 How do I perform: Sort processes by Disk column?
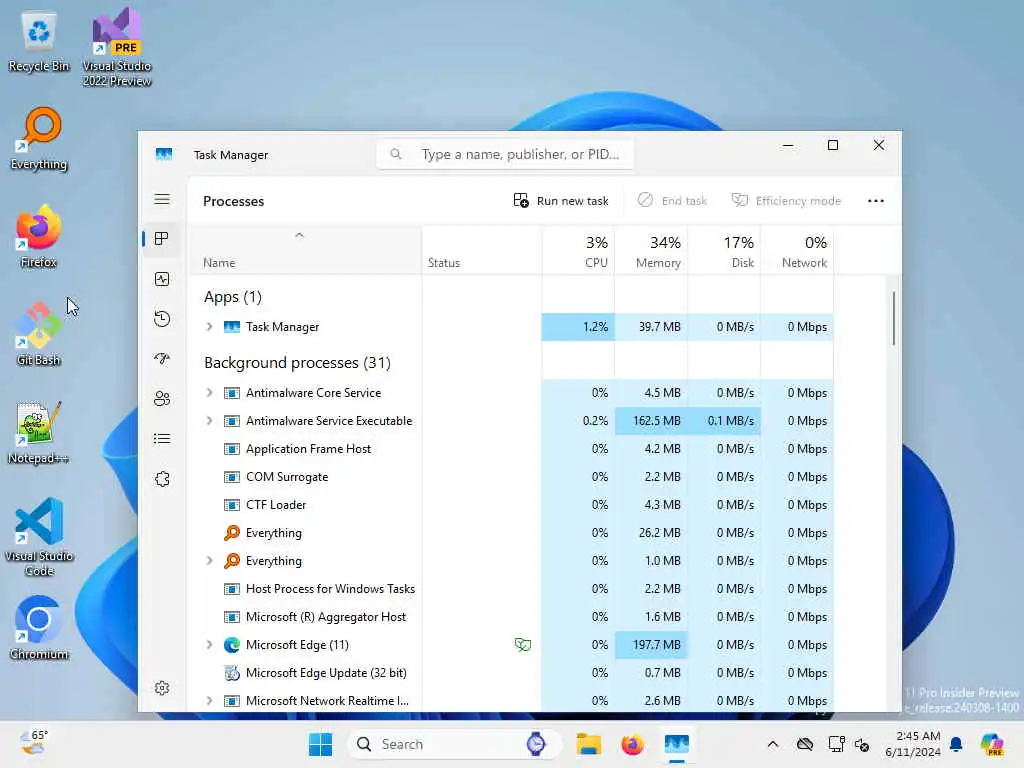point(724,251)
